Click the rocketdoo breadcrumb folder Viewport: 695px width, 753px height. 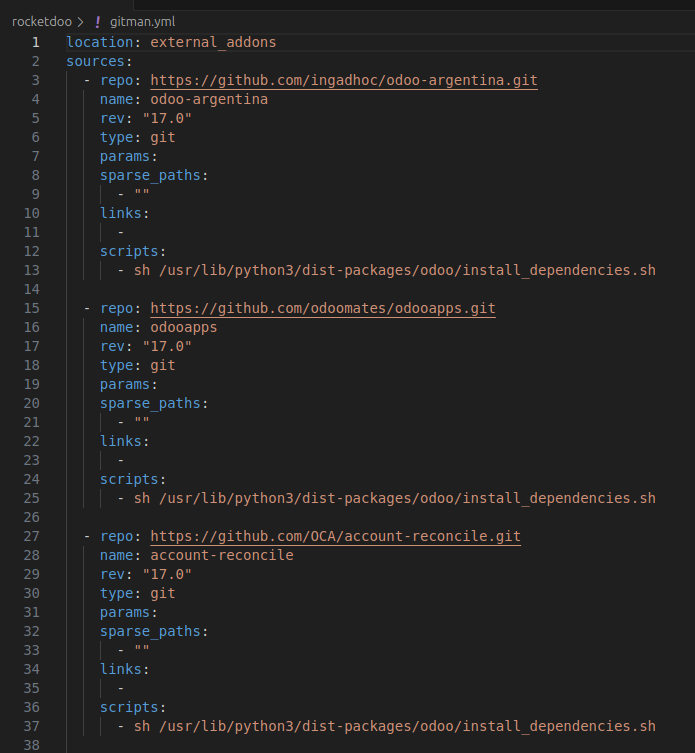point(42,22)
